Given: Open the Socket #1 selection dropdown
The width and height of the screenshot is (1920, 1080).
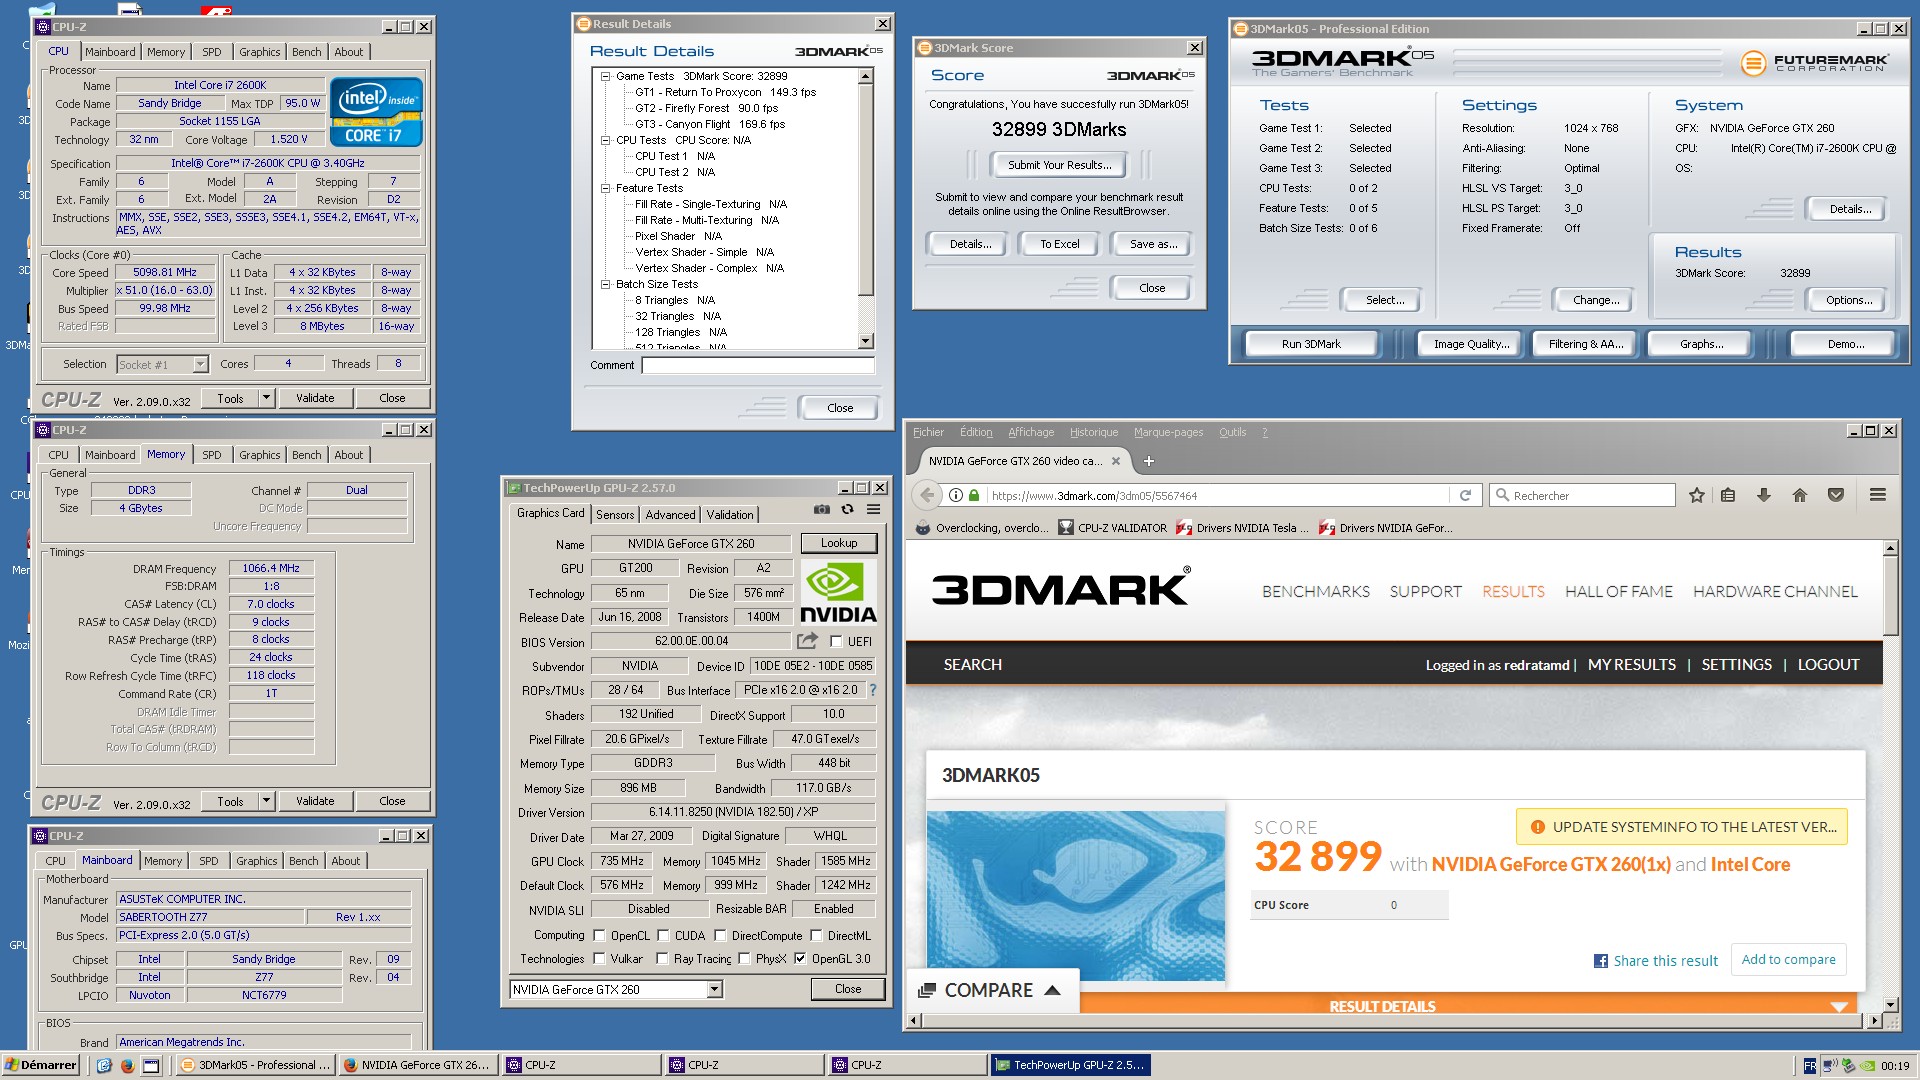Looking at the screenshot, I should 200,365.
